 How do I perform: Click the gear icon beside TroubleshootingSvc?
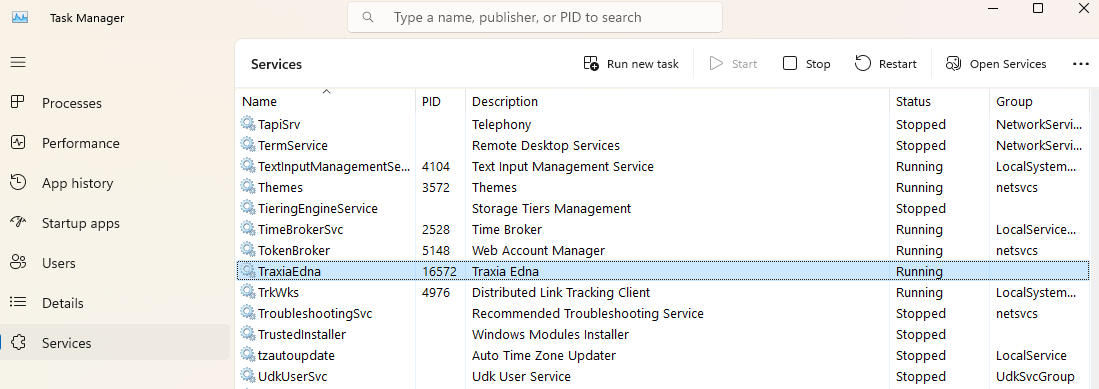pos(247,313)
